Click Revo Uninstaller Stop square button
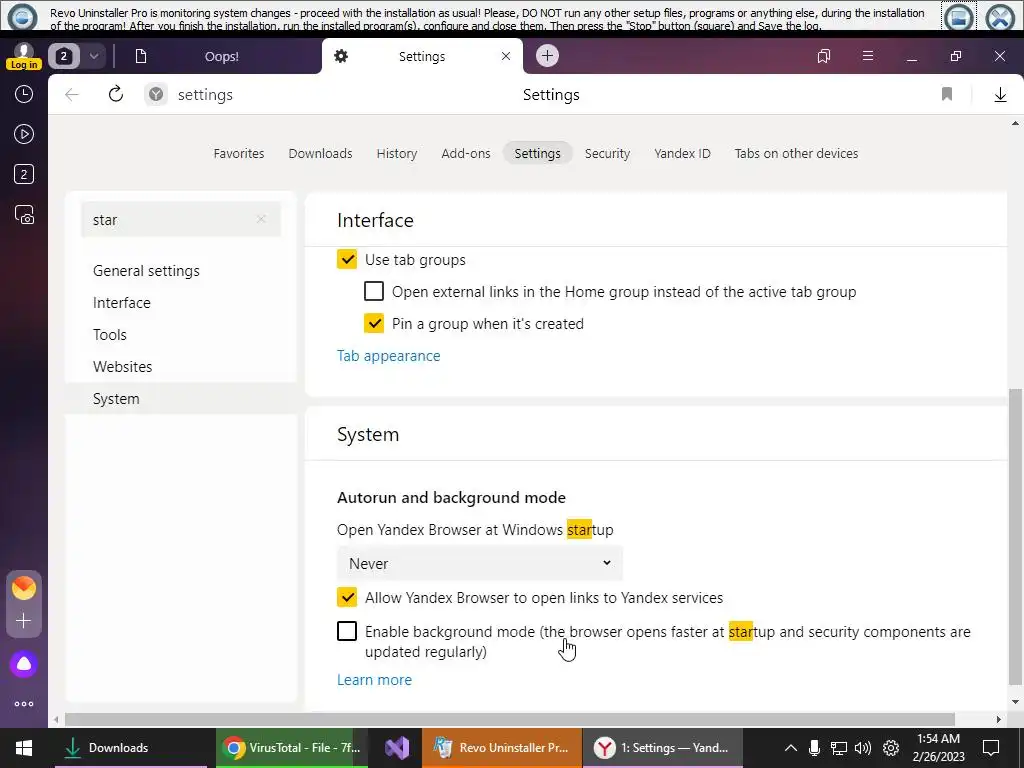Viewport: 1024px width, 768px height. (959, 16)
